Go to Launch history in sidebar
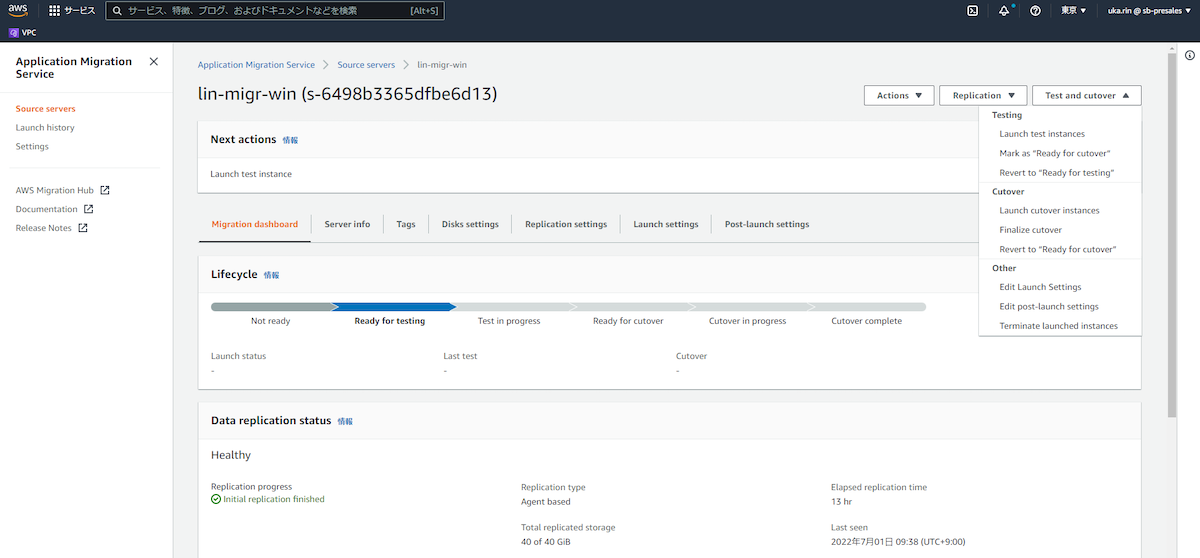Image resolution: width=1200 pixels, height=558 pixels. click(x=45, y=128)
